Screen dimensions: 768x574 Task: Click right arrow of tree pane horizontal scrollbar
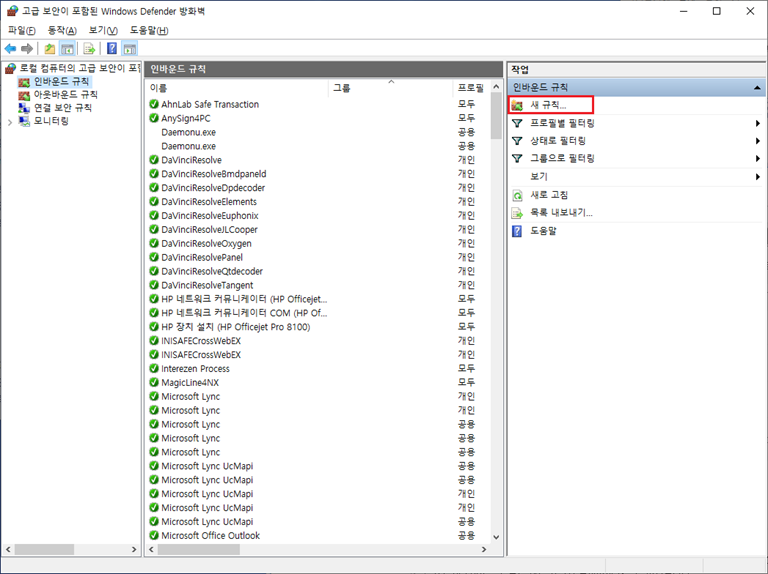click(x=134, y=550)
